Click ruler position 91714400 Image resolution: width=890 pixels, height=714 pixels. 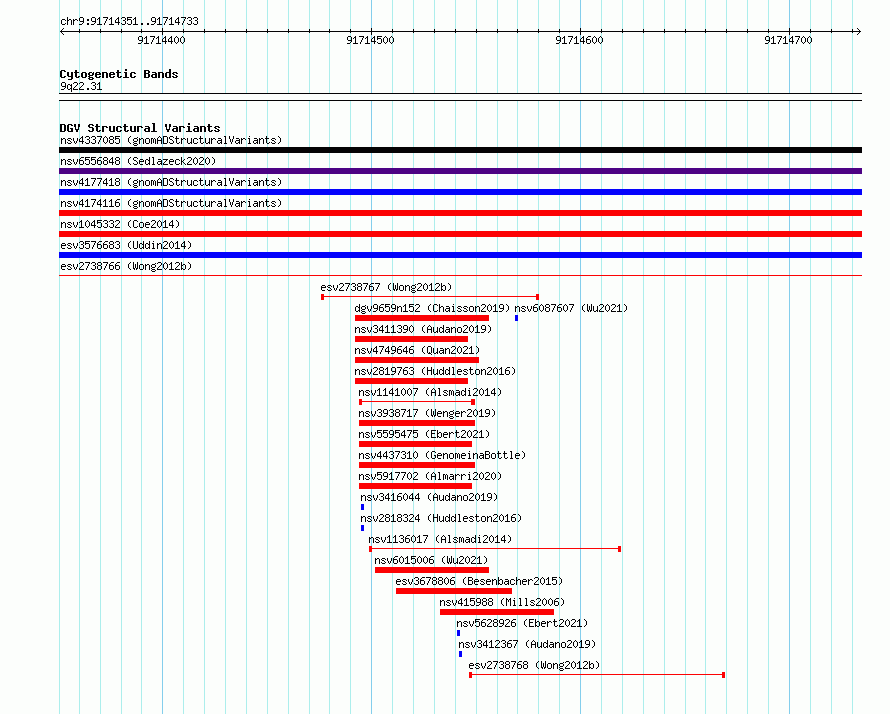coord(161,40)
